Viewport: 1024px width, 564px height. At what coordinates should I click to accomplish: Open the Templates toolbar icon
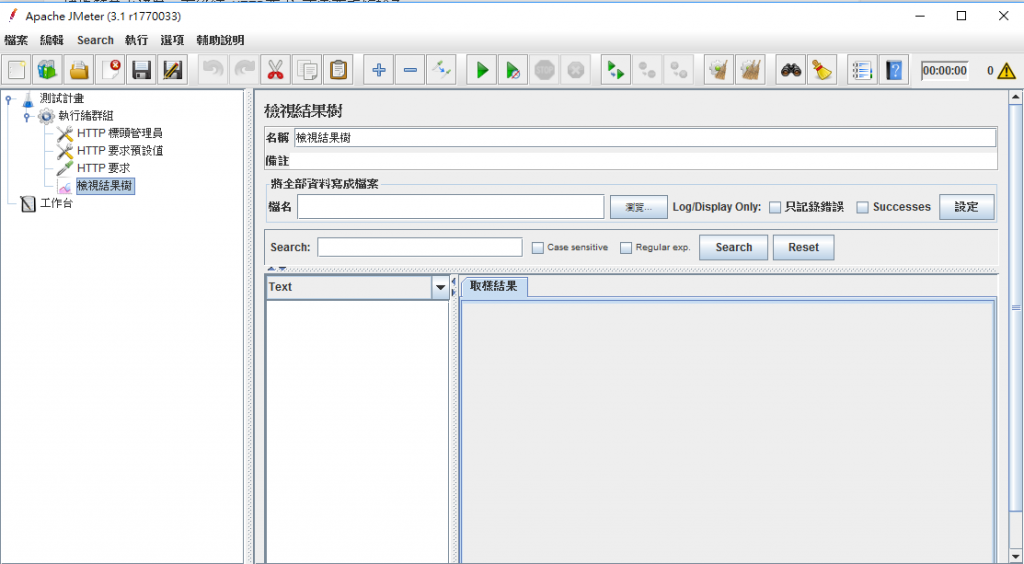point(47,70)
